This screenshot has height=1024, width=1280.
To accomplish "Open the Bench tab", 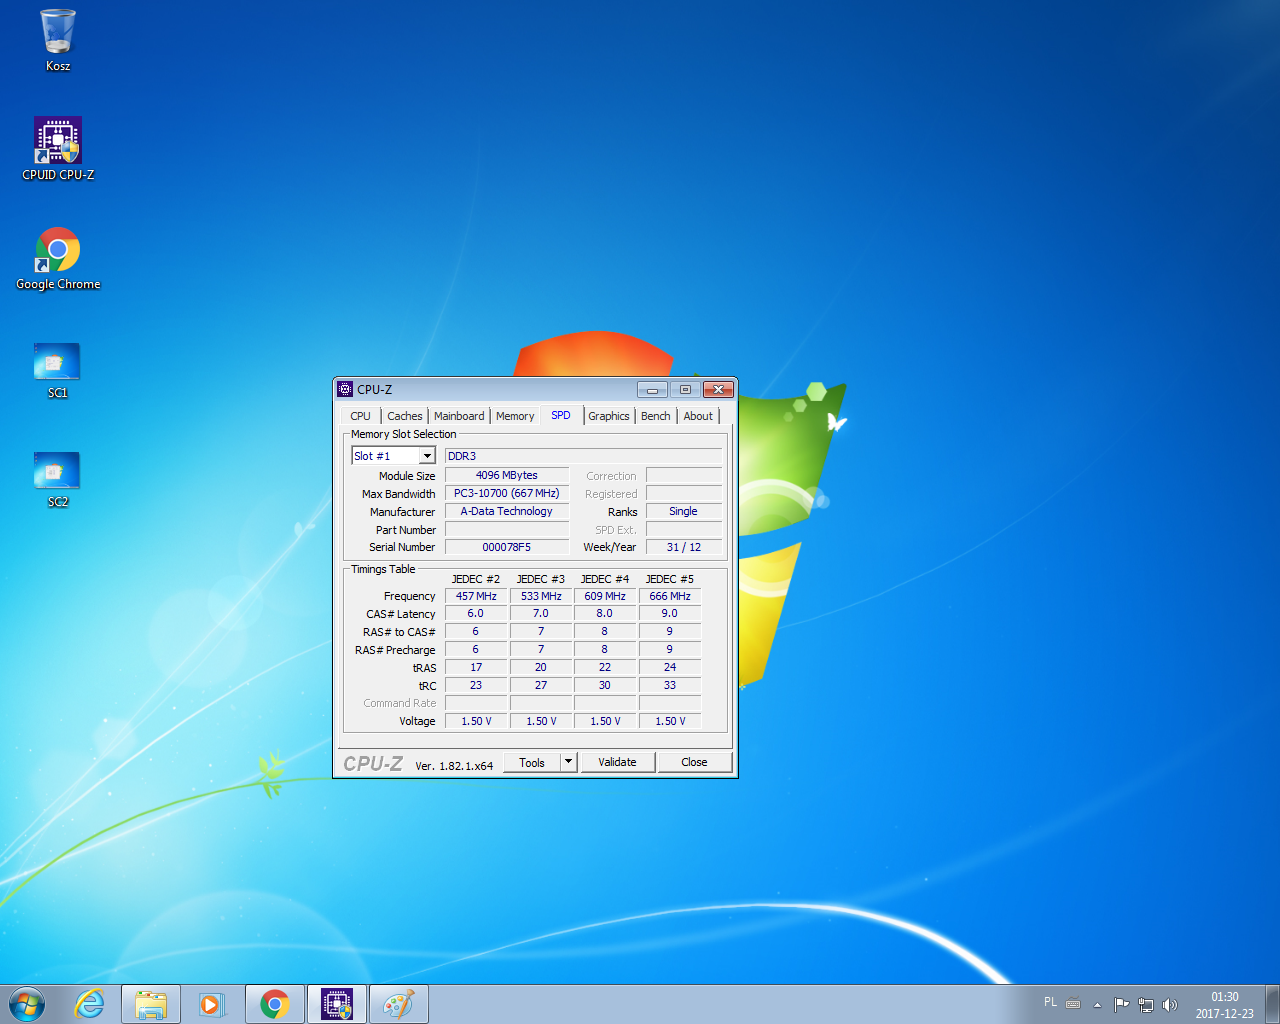I will pos(656,416).
